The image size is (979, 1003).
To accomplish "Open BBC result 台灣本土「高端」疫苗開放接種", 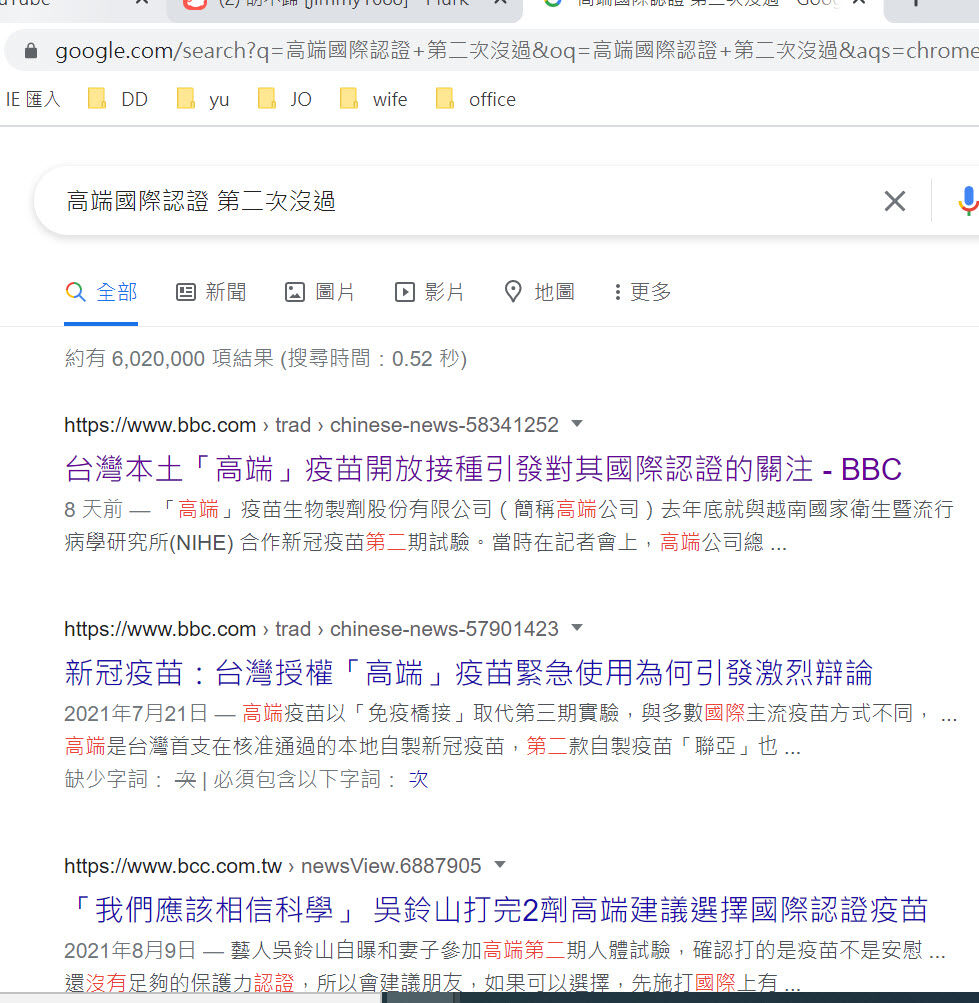I will (x=483, y=469).
